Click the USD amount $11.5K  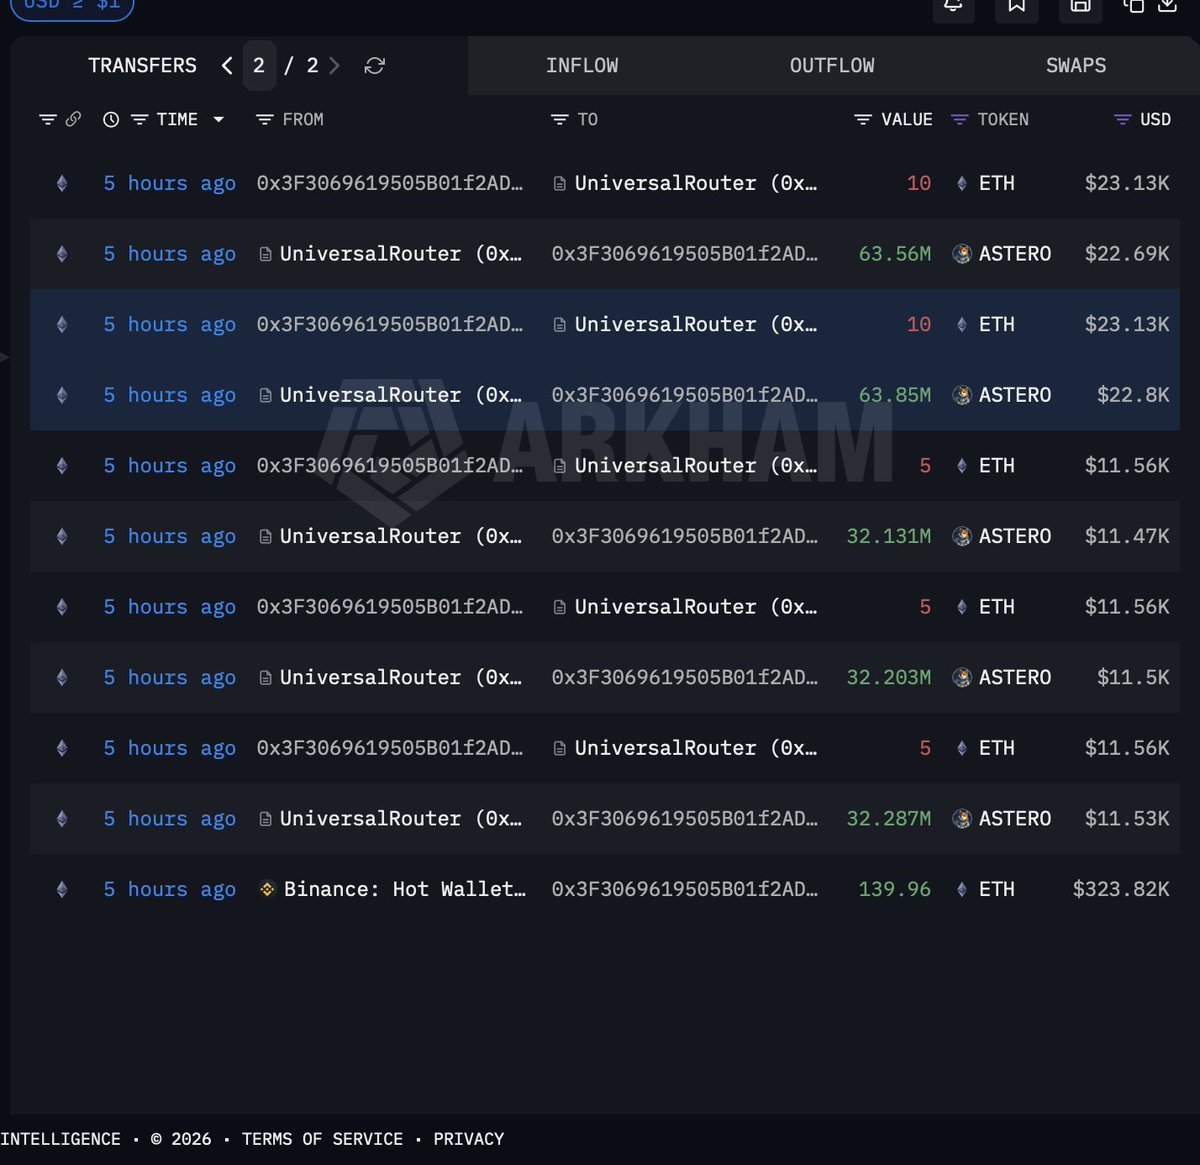click(1133, 678)
